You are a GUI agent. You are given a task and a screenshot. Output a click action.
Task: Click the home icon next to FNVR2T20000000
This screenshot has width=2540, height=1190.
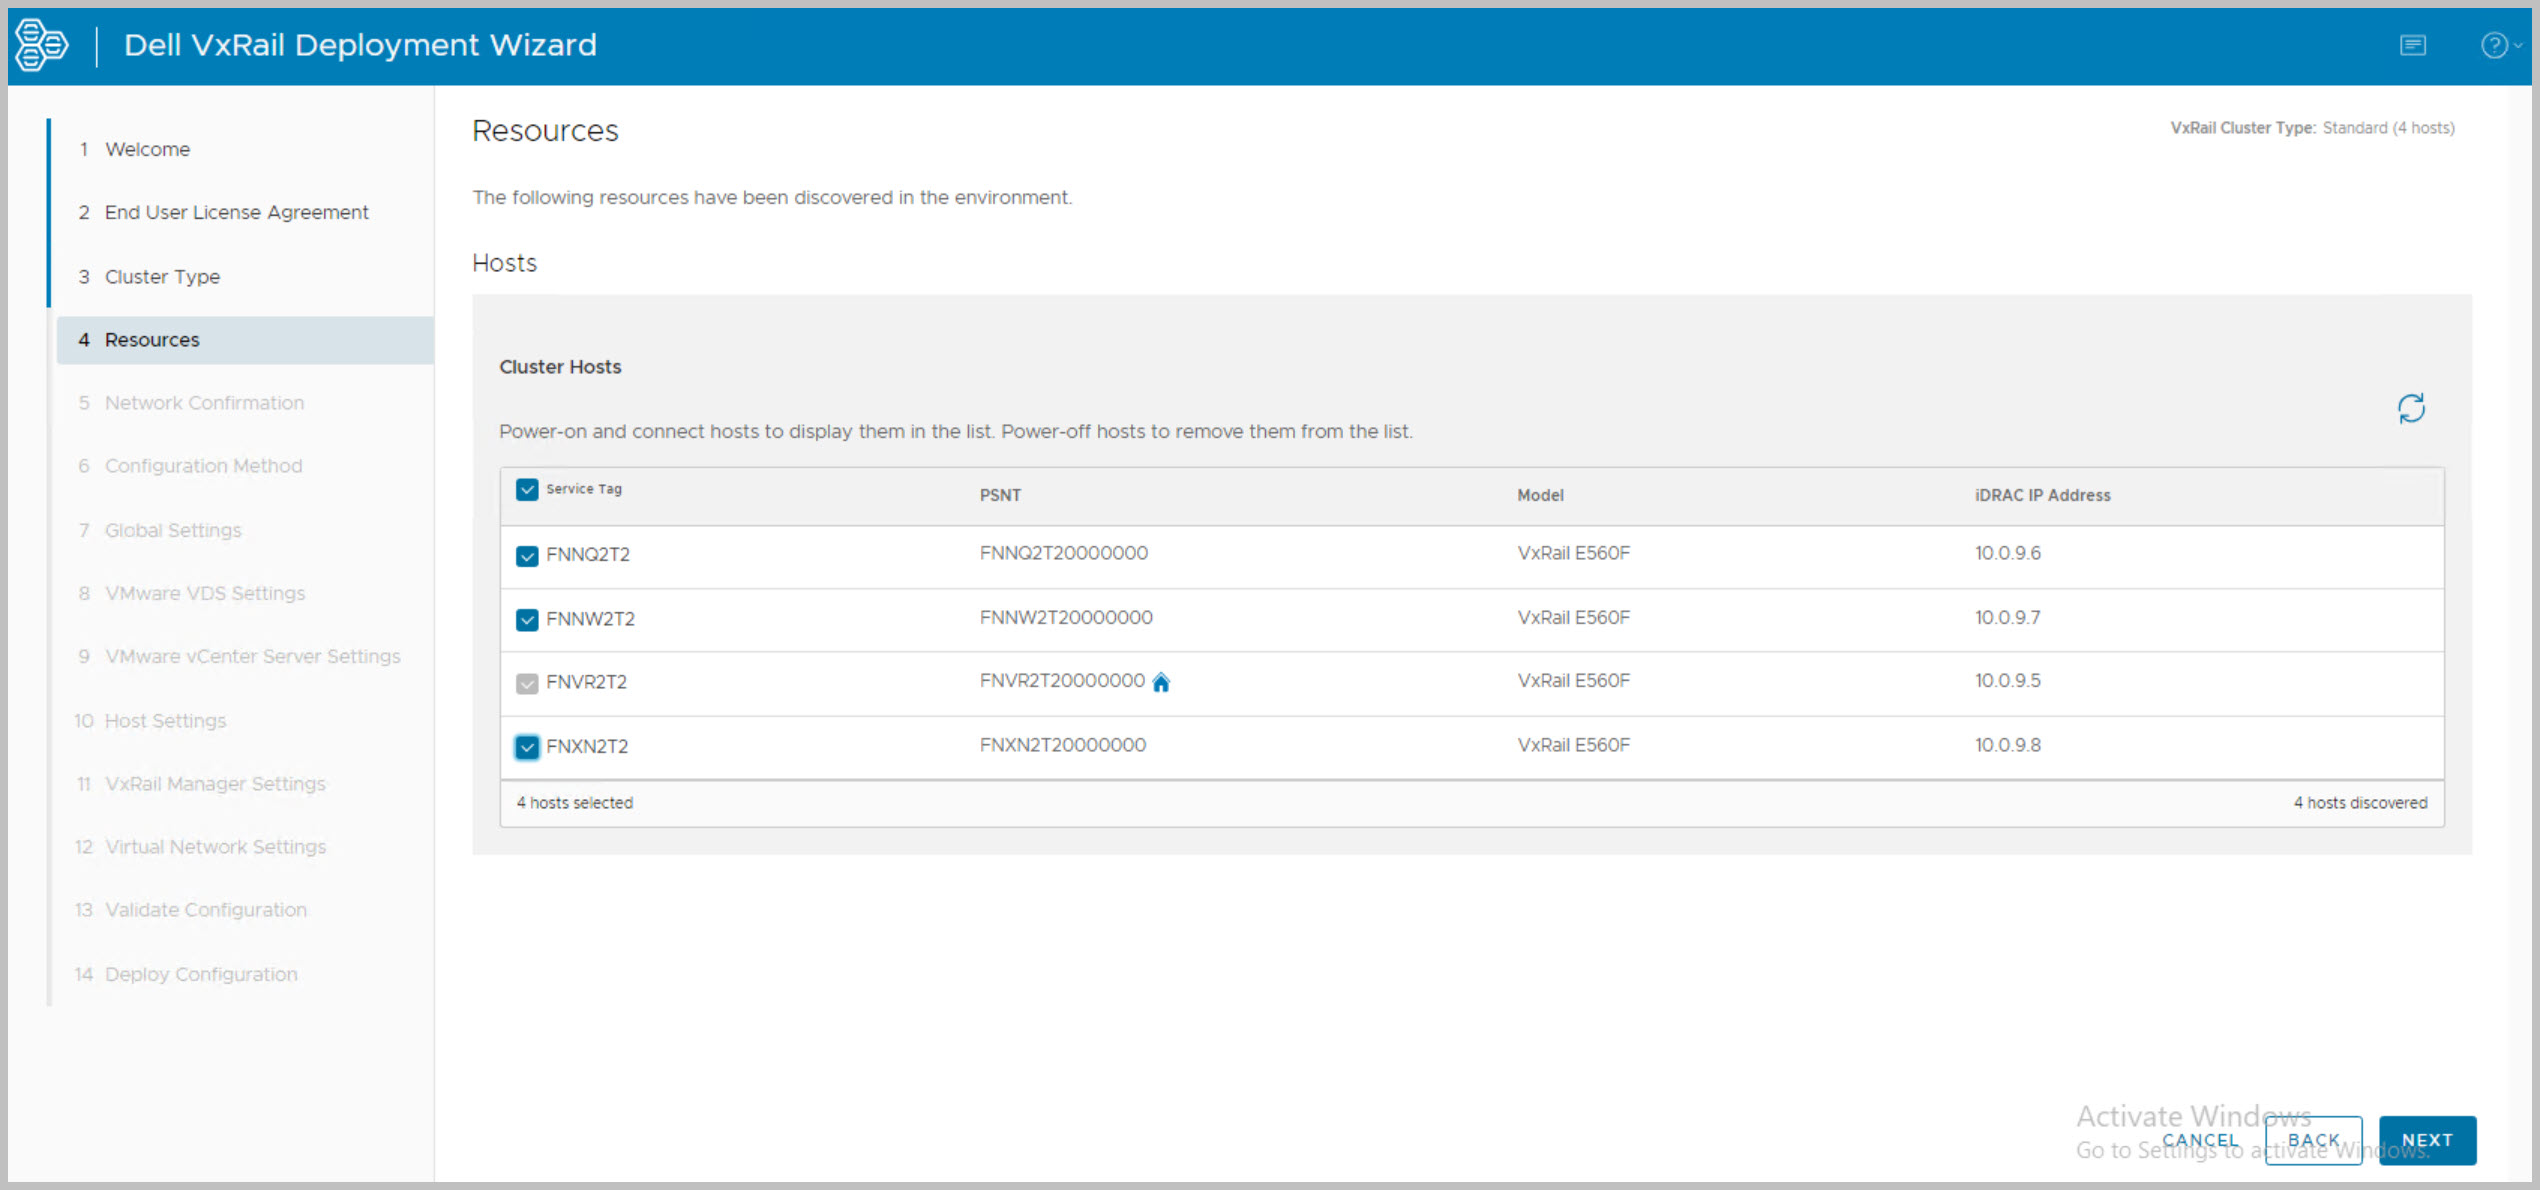point(1160,682)
